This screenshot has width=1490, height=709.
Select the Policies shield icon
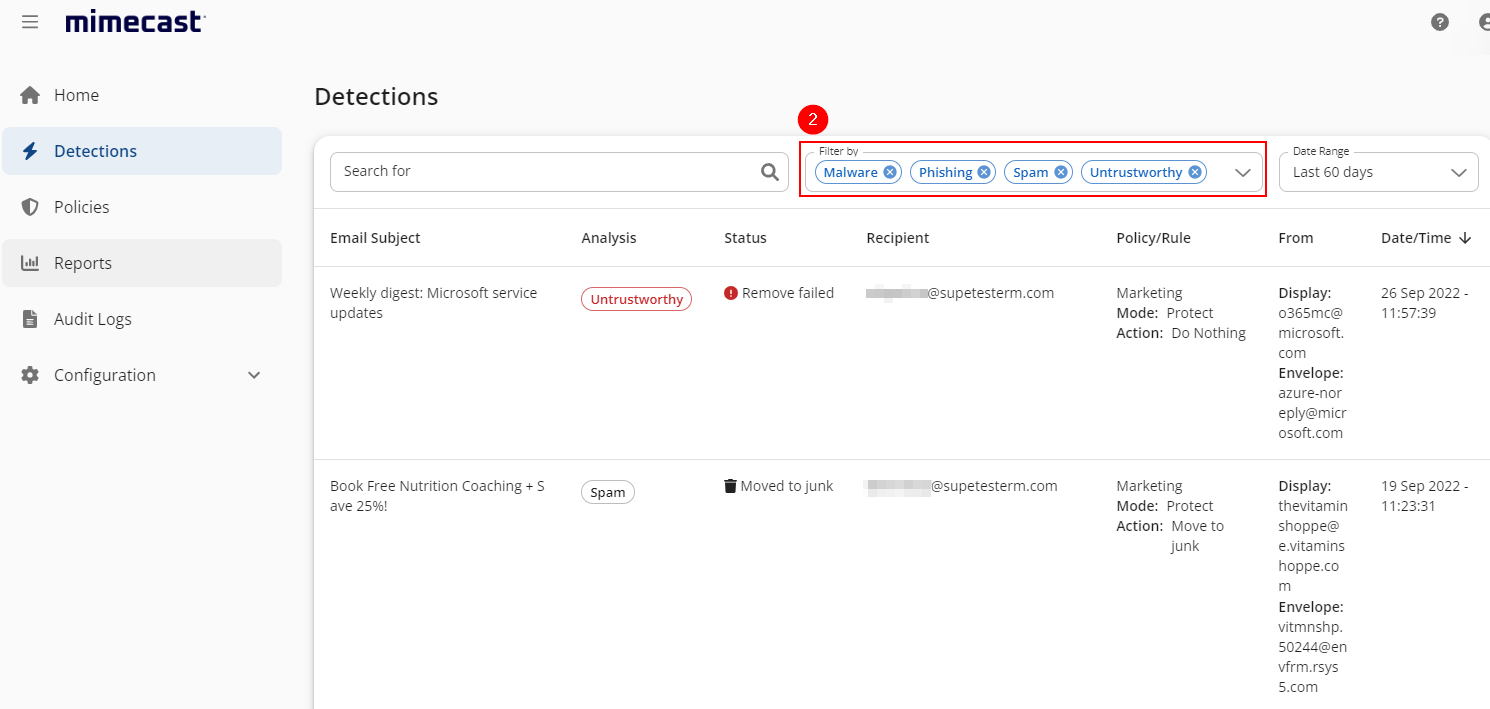29,206
